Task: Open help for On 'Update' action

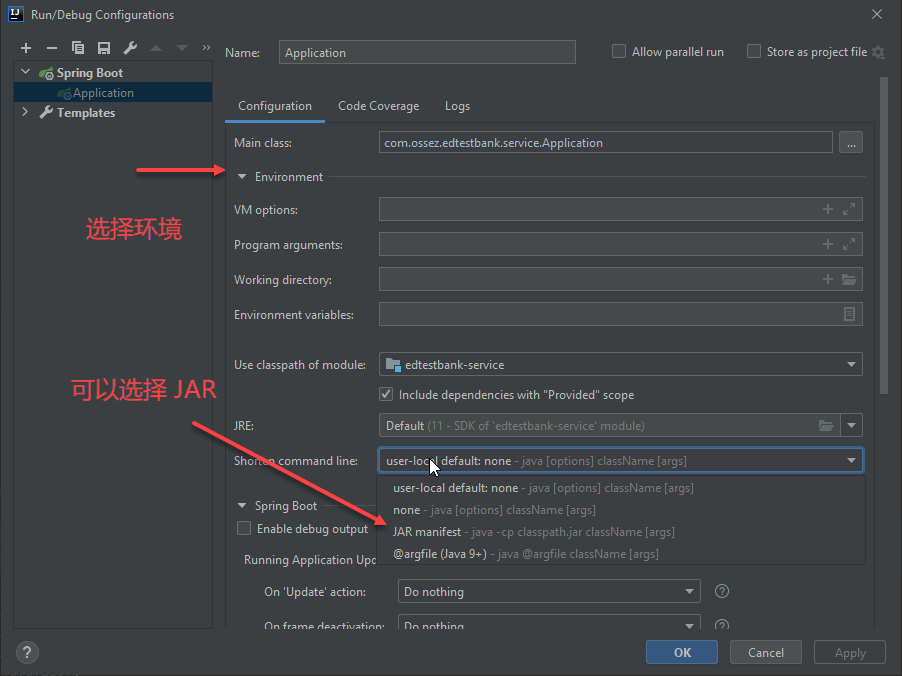Action: tap(722, 591)
